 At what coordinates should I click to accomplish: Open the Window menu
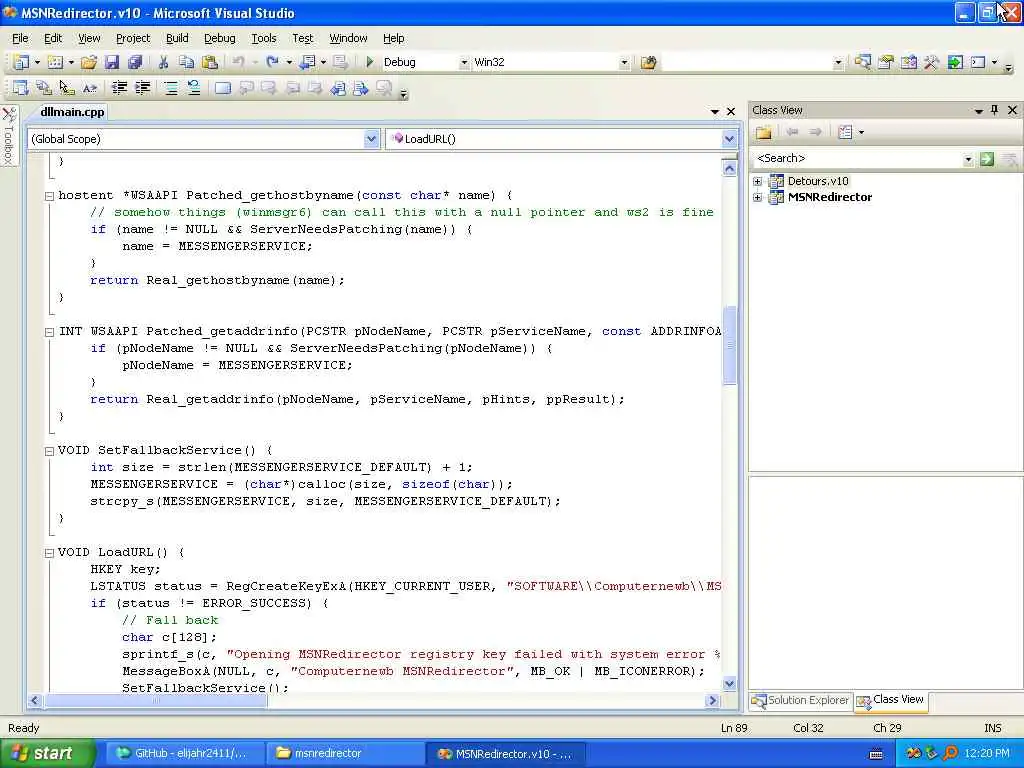click(x=348, y=39)
